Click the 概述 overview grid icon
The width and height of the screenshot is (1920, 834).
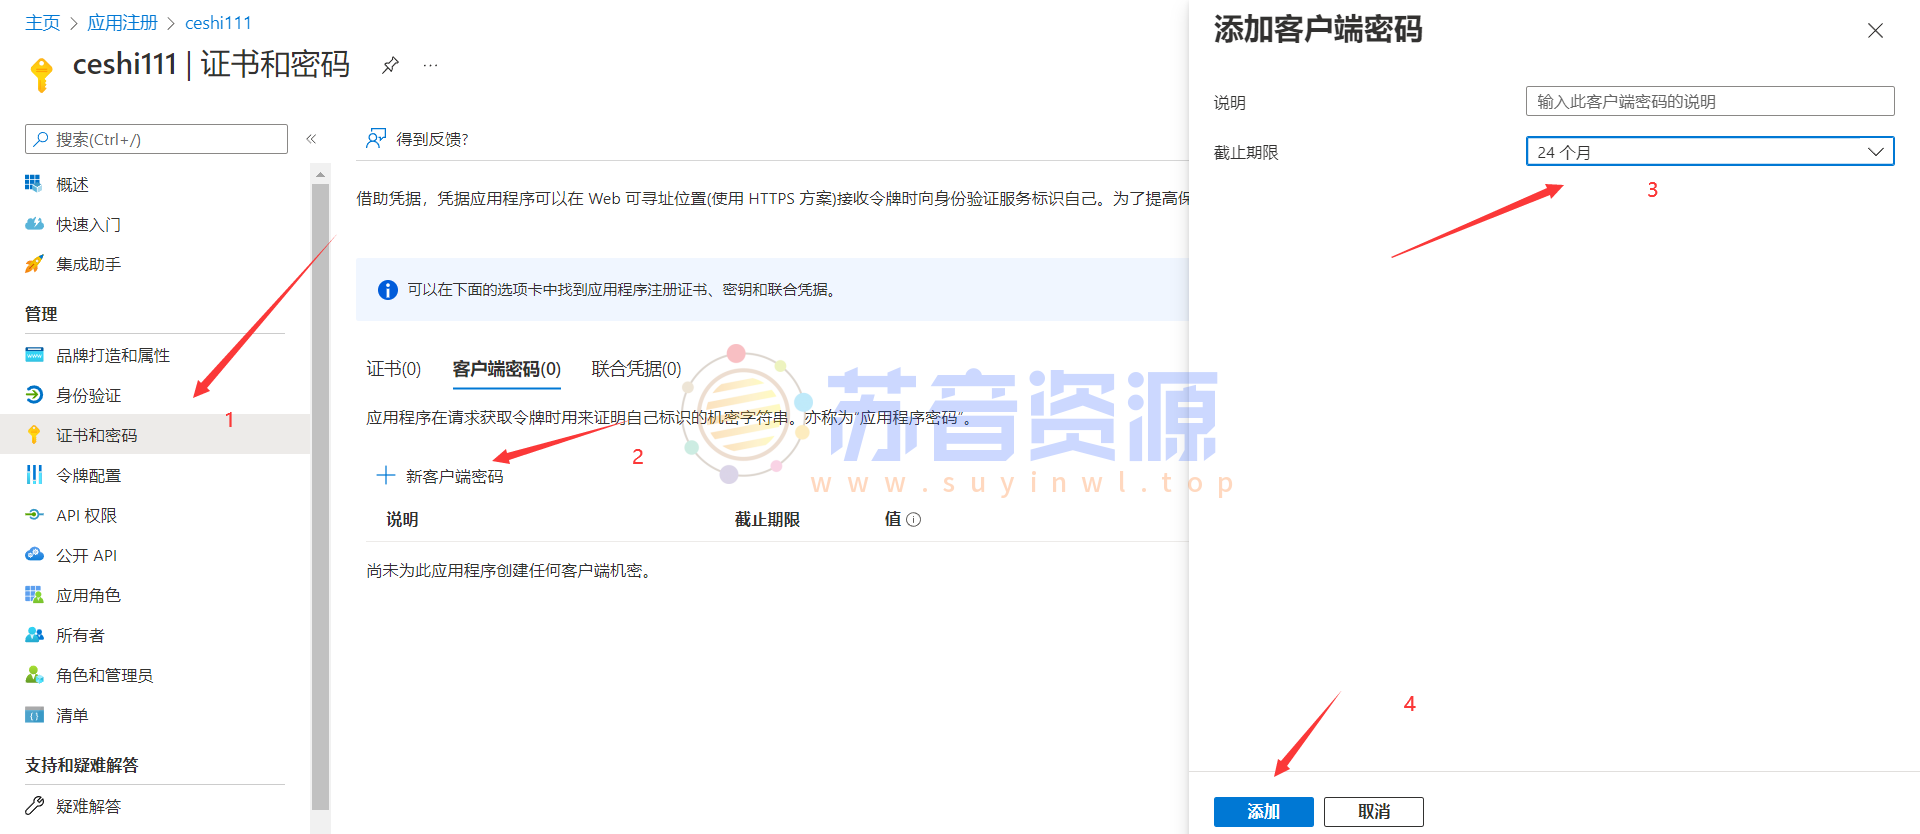[34, 184]
